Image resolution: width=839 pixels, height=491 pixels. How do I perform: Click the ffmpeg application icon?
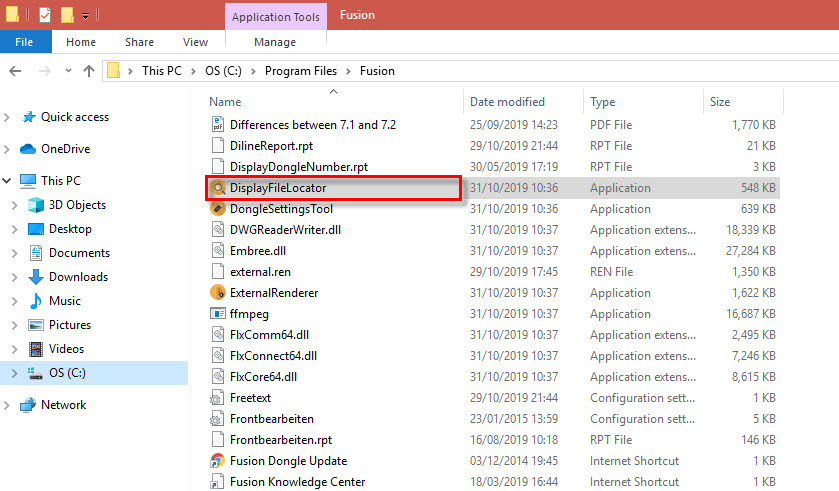pyautogui.click(x=218, y=313)
